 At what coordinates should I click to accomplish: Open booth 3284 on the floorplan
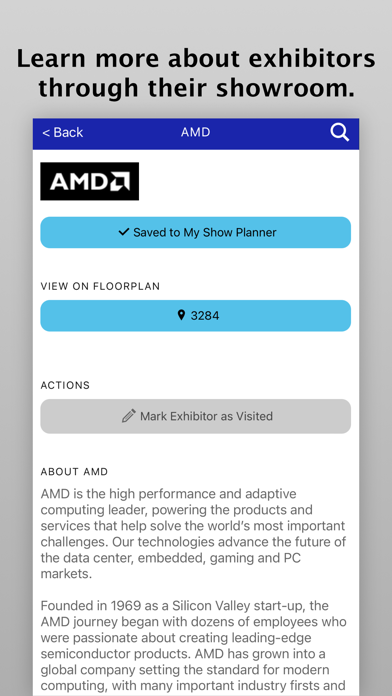coord(196,316)
